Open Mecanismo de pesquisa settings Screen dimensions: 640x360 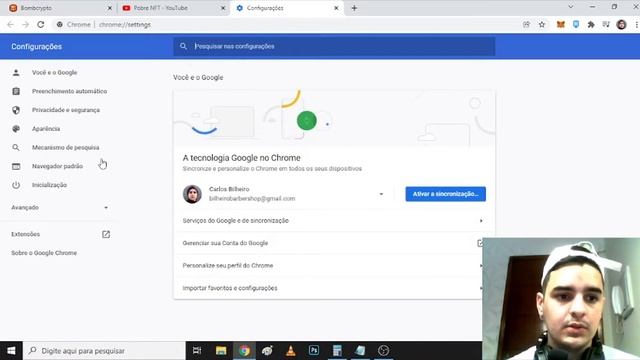click(65, 148)
